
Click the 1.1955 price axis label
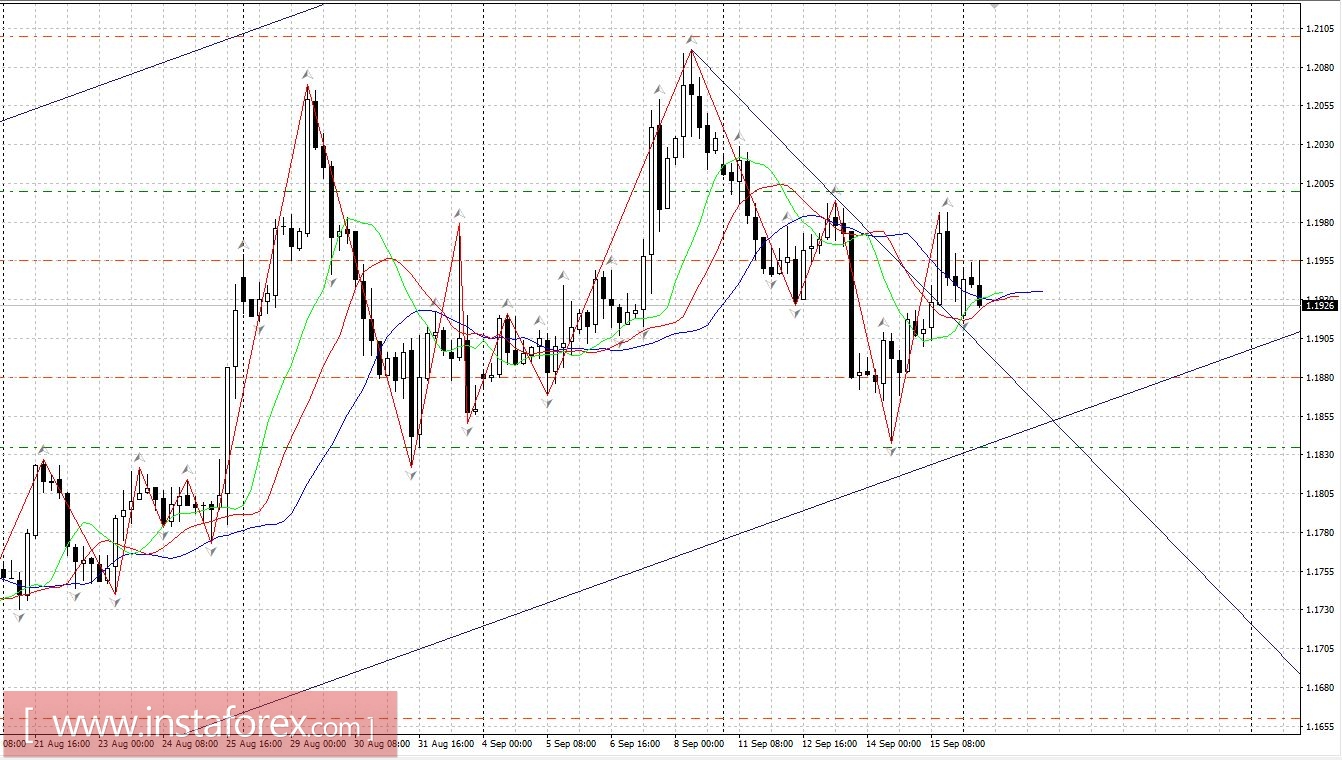pos(1321,261)
